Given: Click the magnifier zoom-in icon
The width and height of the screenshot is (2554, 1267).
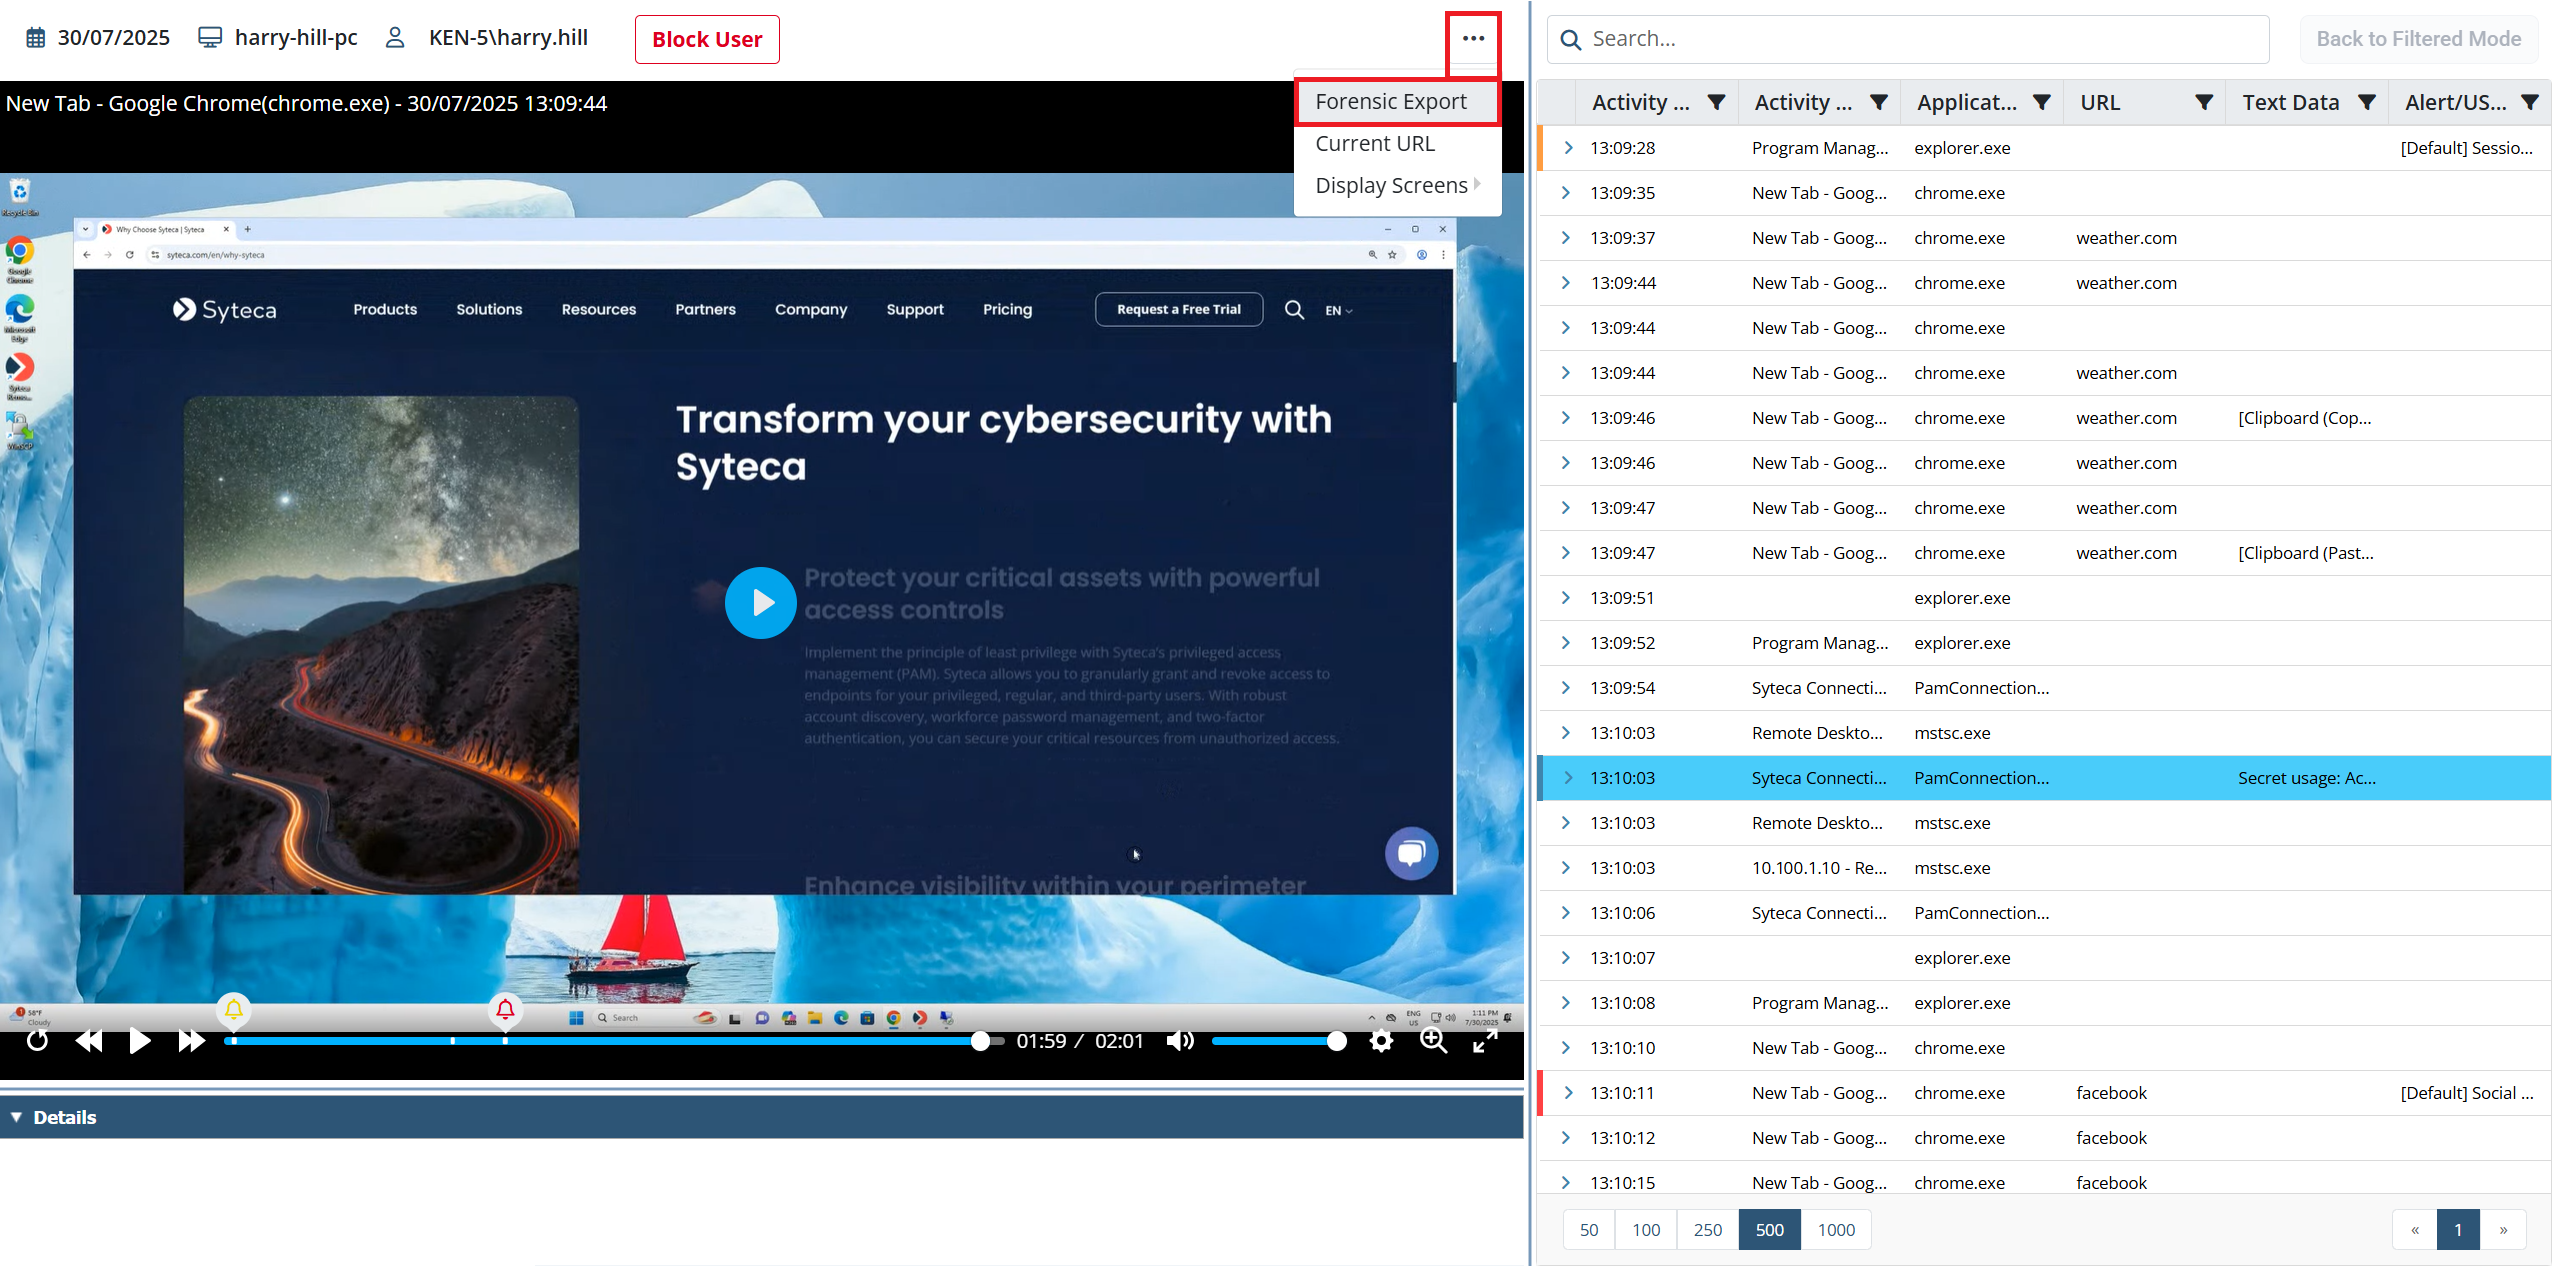Looking at the screenshot, I should [x=1433, y=1041].
